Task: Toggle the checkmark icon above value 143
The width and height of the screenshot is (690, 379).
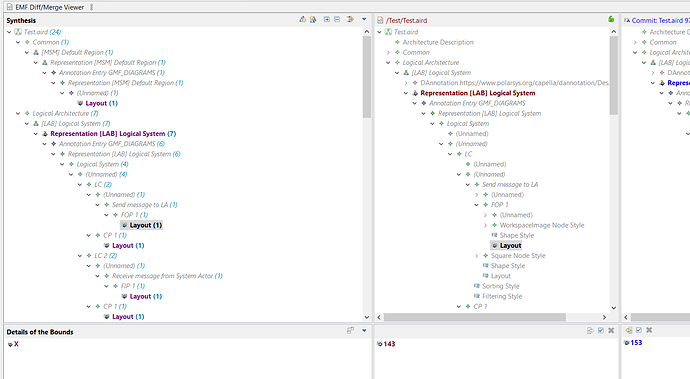Action: click(x=601, y=330)
